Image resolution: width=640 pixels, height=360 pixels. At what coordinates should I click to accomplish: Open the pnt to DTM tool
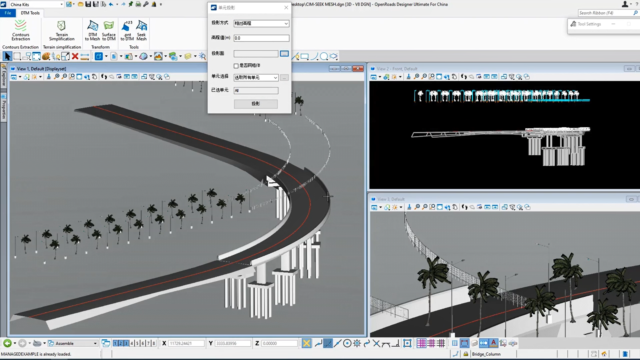click(x=127, y=30)
